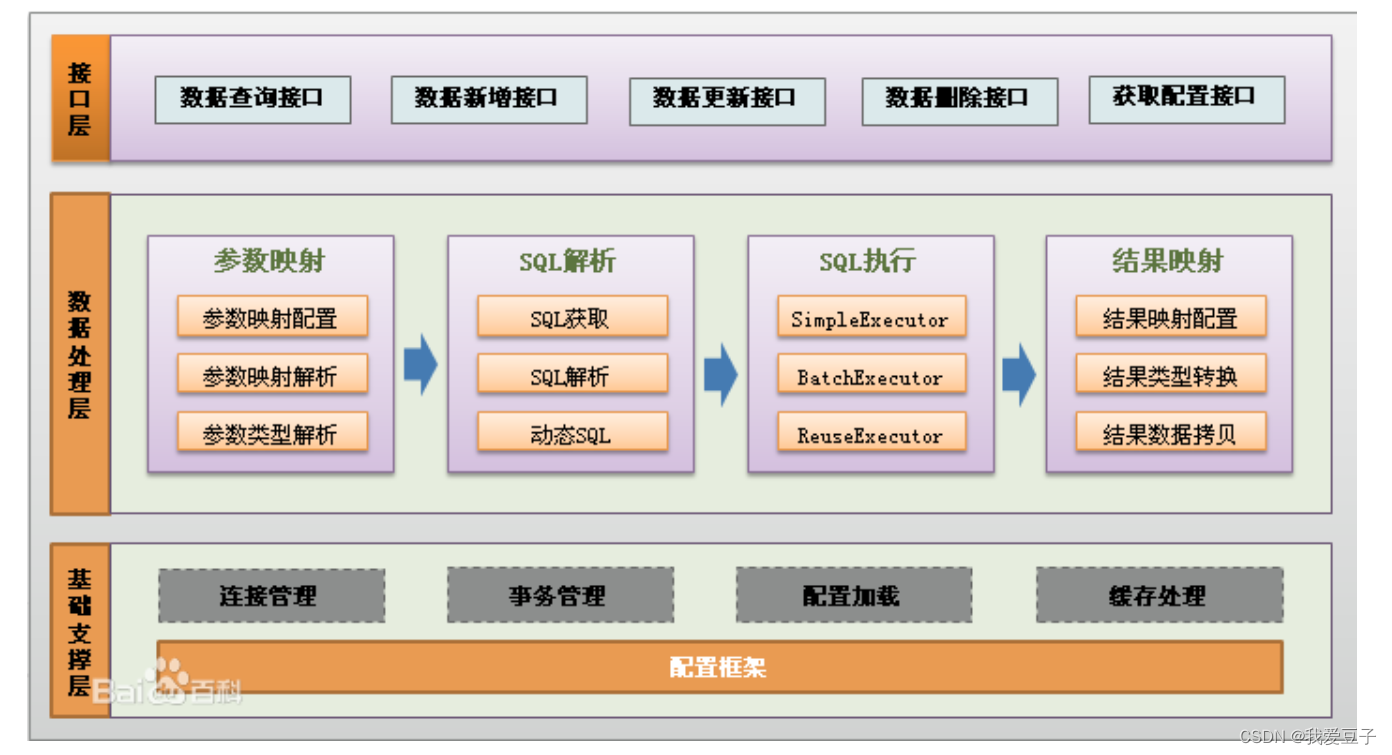The height and width of the screenshot is (755, 1392).
Task: Select the SQL获取 orange box
Action: pyautogui.click(x=572, y=317)
